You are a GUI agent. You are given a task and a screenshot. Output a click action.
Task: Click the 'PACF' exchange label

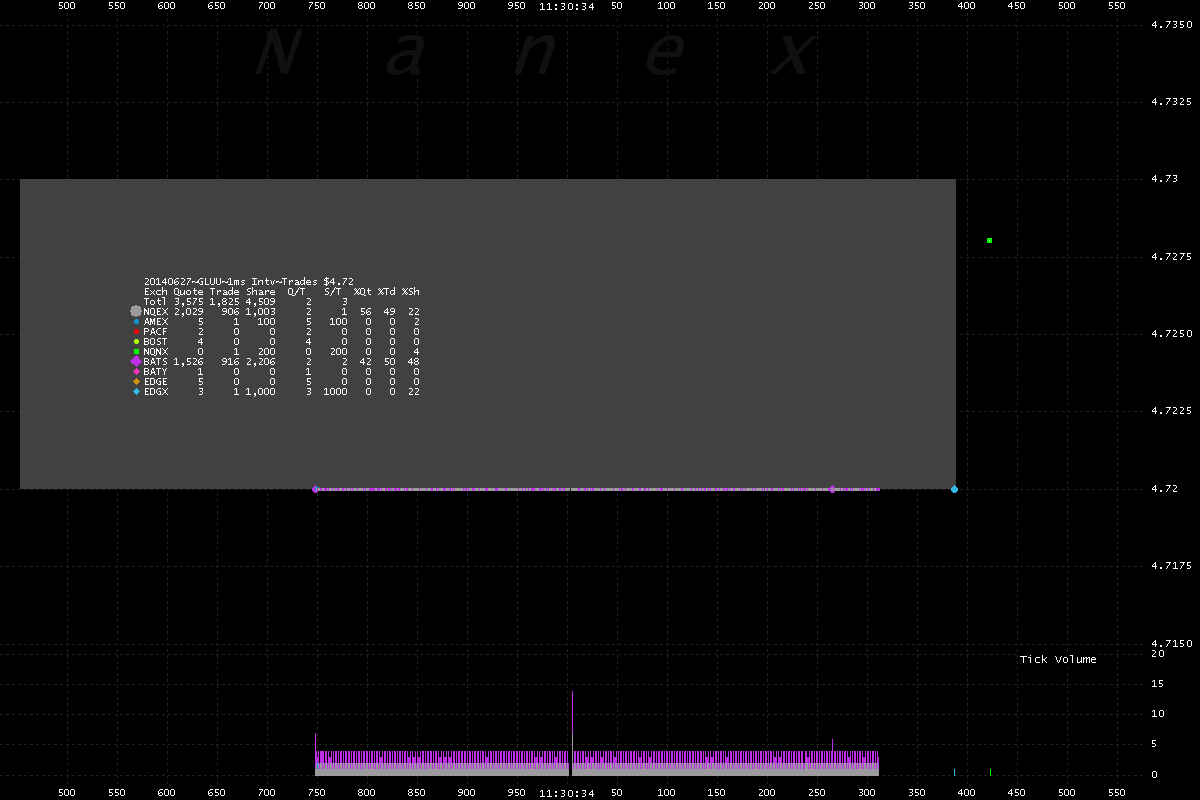click(156, 332)
